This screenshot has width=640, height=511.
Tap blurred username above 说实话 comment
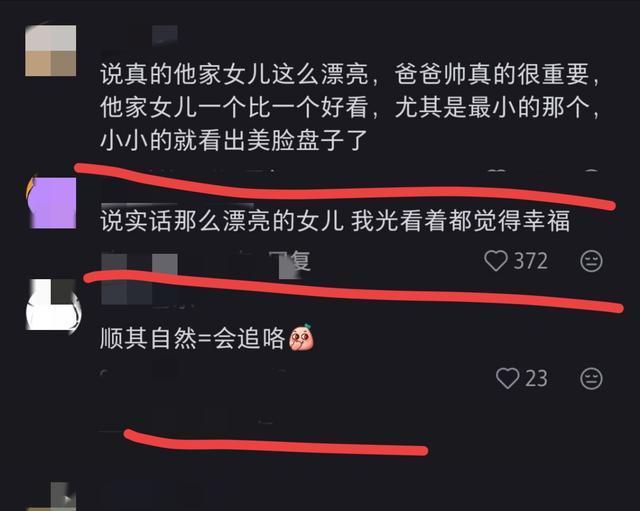point(177,205)
